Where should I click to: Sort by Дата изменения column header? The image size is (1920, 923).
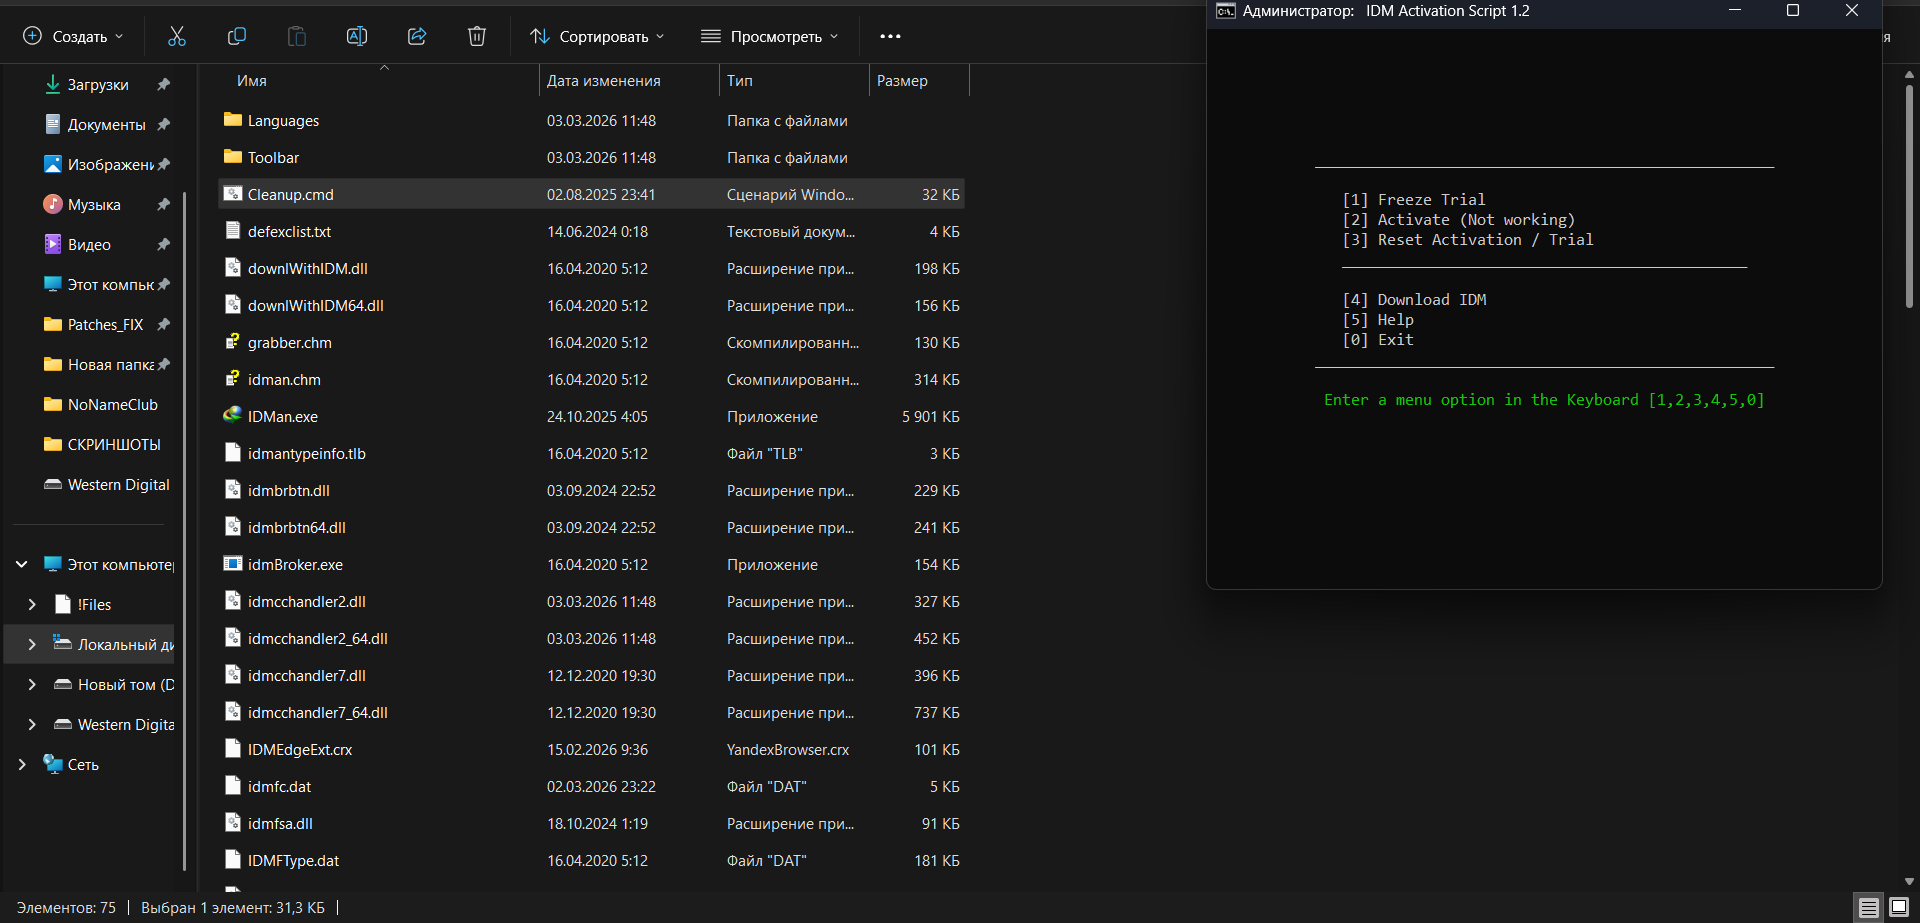604,81
